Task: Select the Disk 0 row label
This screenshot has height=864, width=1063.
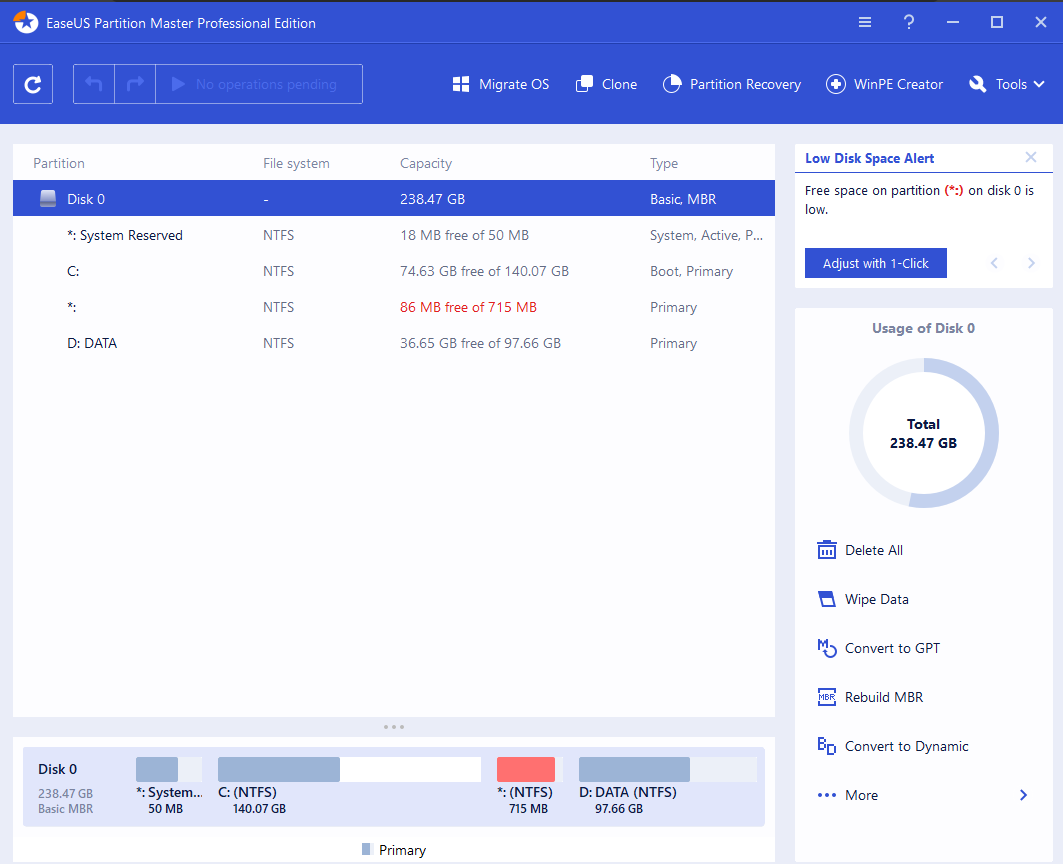Action: point(86,199)
